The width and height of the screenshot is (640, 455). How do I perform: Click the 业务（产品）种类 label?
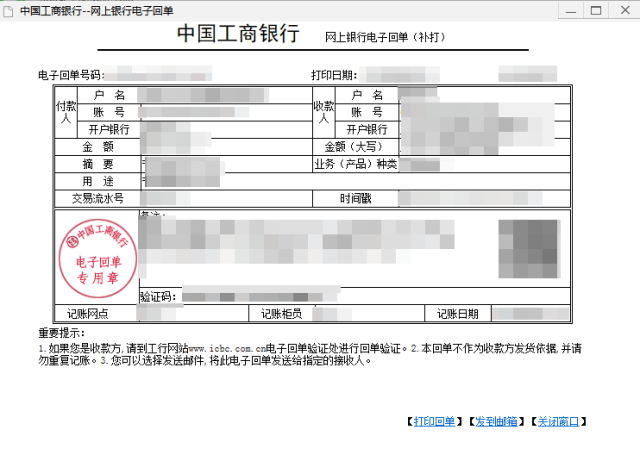point(356,164)
